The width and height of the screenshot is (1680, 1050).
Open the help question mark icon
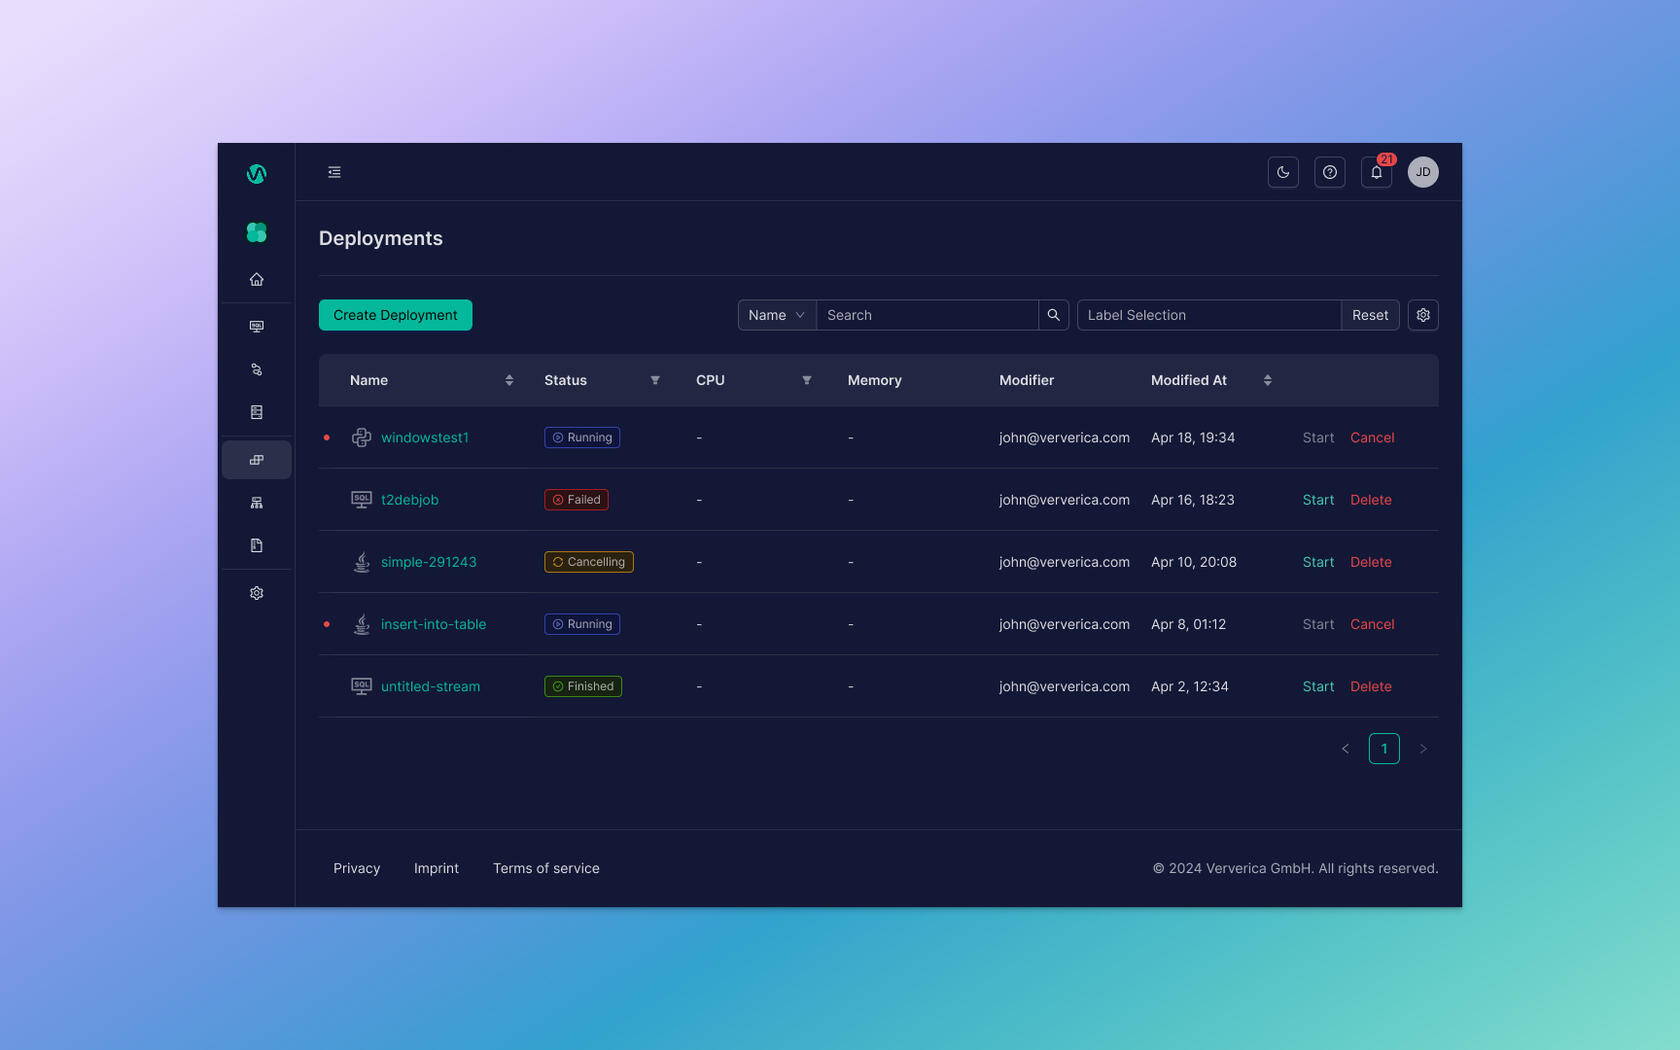pyautogui.click(x=1329, y=172)
